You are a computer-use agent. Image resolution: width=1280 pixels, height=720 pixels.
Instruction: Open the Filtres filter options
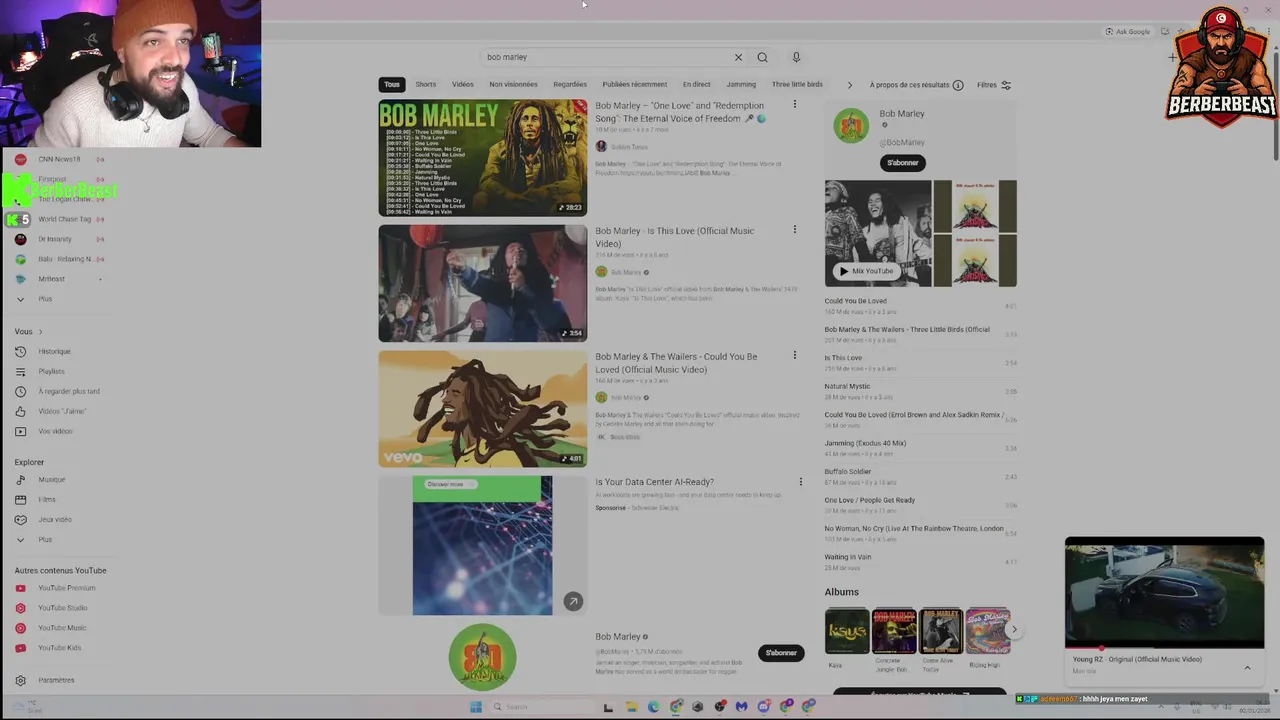(994, 85)
